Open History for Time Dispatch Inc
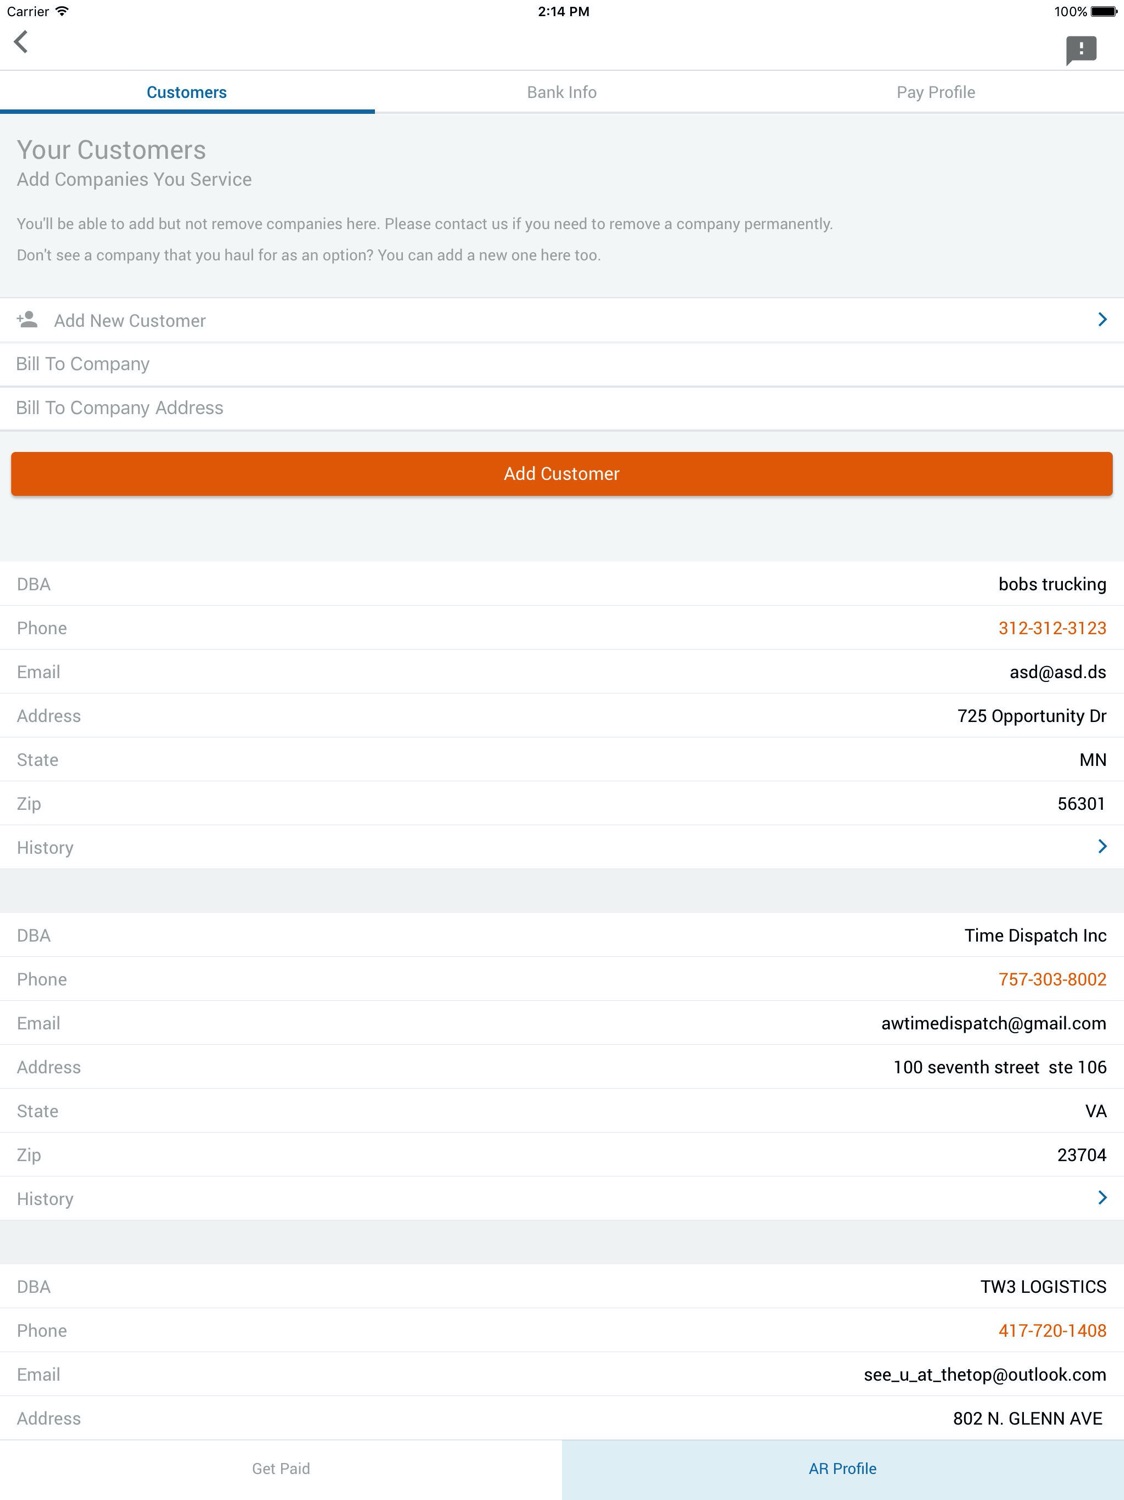 (x=562, y=1198)
